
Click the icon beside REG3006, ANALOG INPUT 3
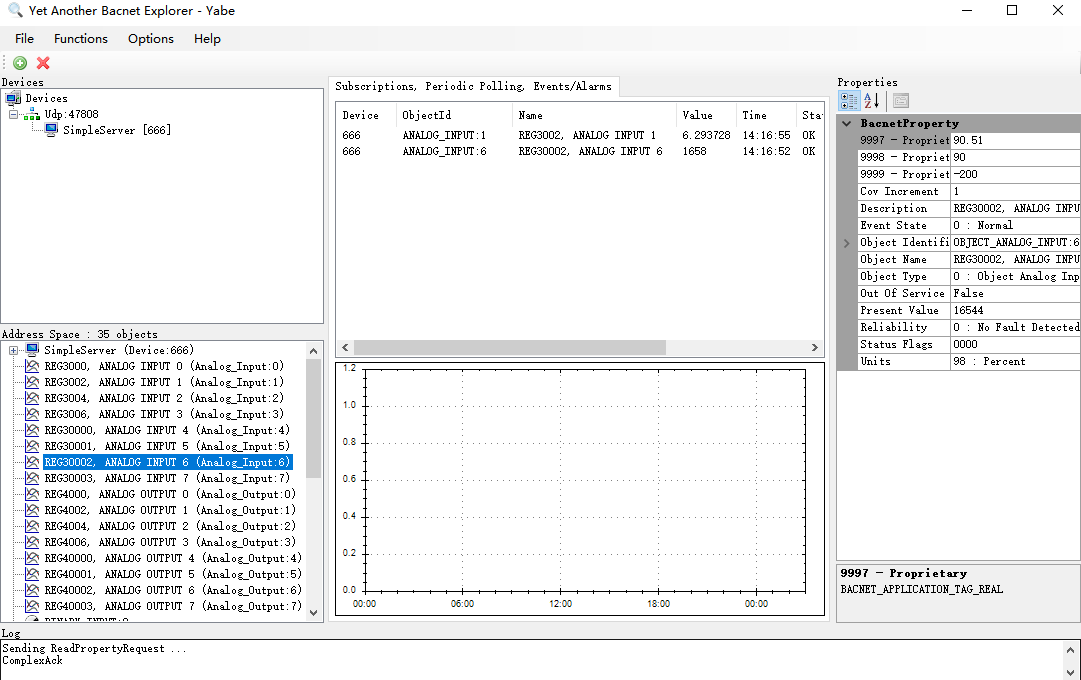coord(32,414)
